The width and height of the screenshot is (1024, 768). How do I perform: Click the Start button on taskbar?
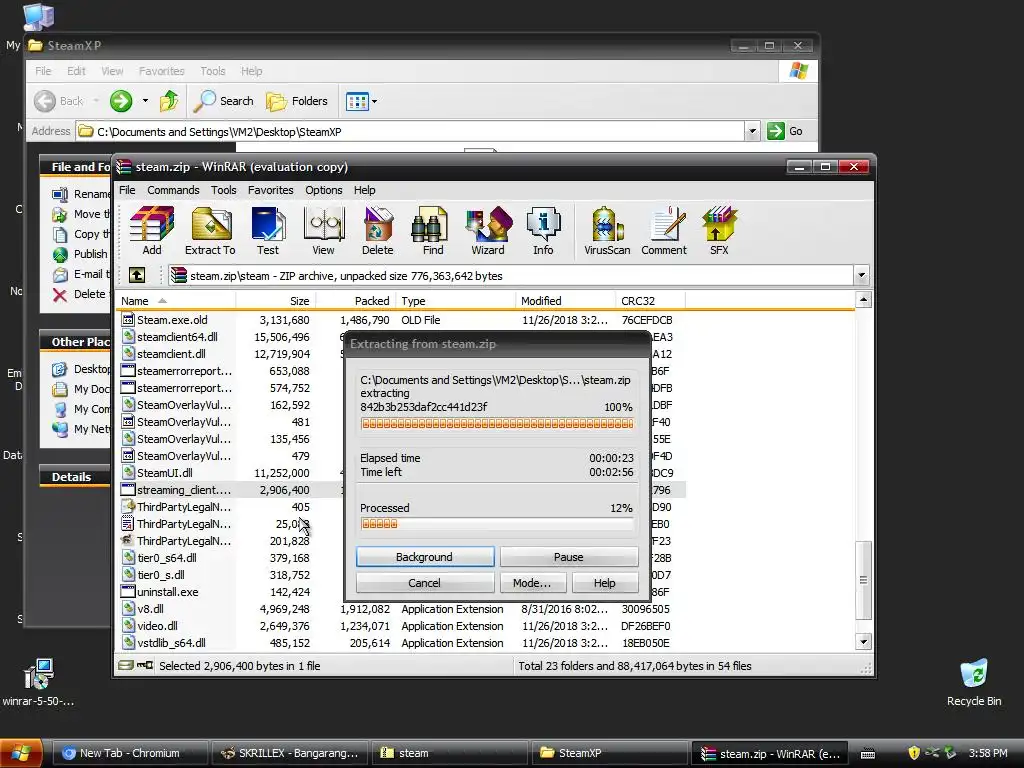(x=21, y=753)
